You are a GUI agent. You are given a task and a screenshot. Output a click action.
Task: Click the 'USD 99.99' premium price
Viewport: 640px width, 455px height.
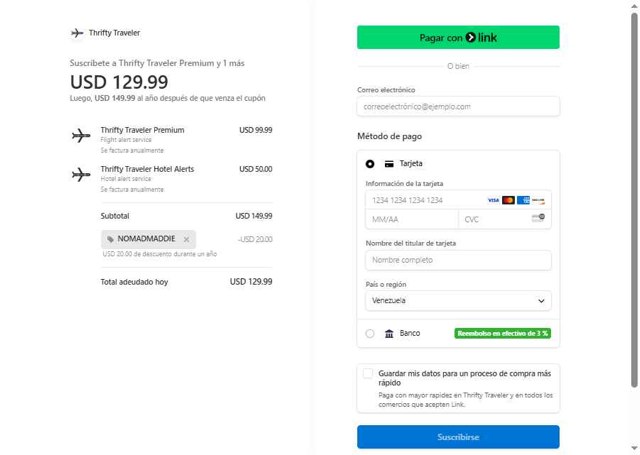(256, 130)
